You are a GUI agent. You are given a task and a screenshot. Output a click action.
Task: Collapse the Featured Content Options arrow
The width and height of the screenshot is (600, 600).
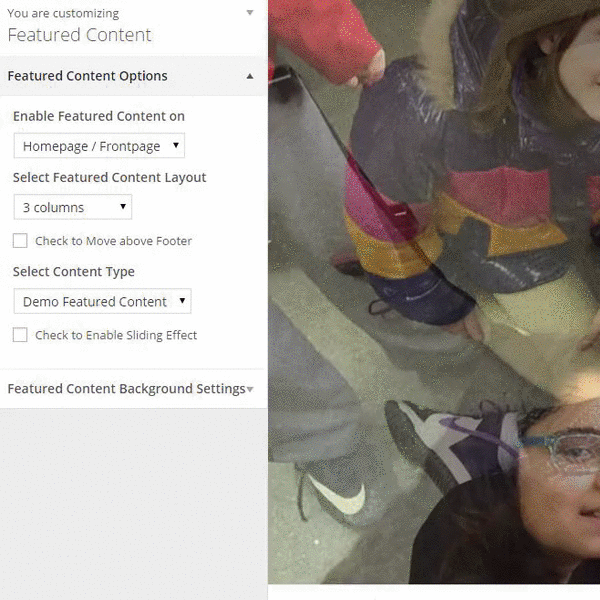(250, 76)
